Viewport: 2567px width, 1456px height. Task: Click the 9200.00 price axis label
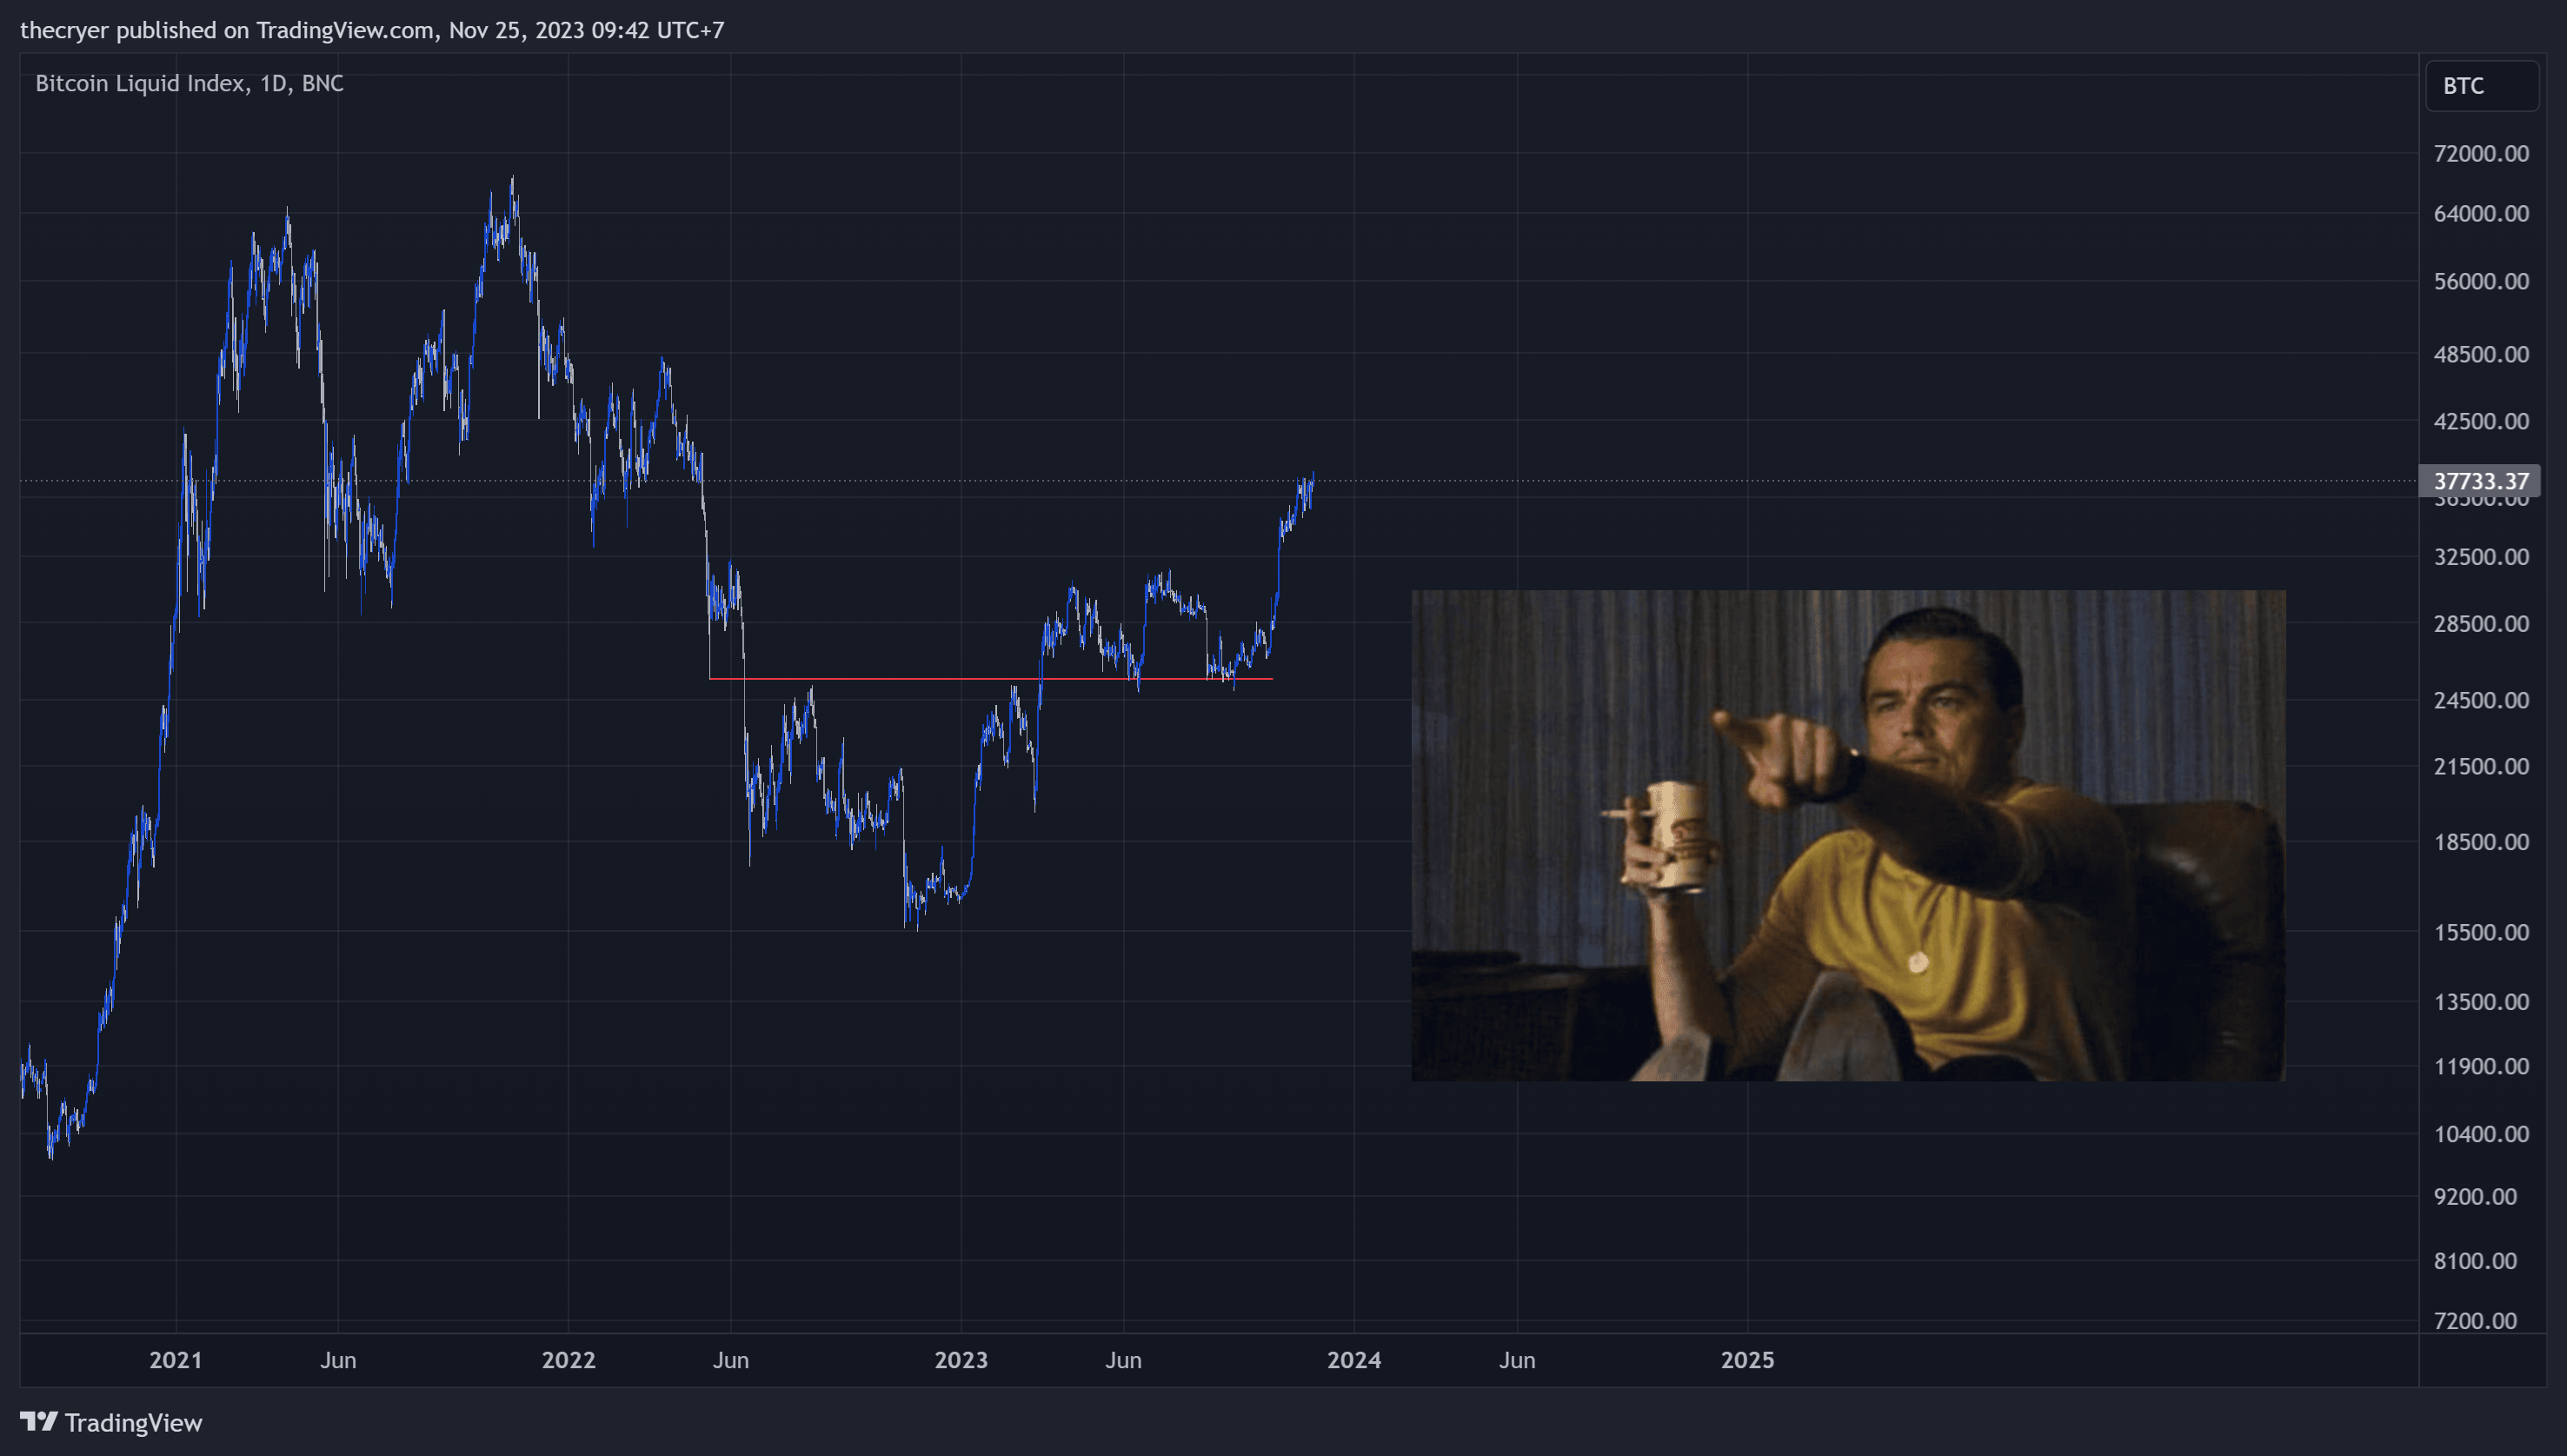pyautogui.click(x=2475, y=1196)
